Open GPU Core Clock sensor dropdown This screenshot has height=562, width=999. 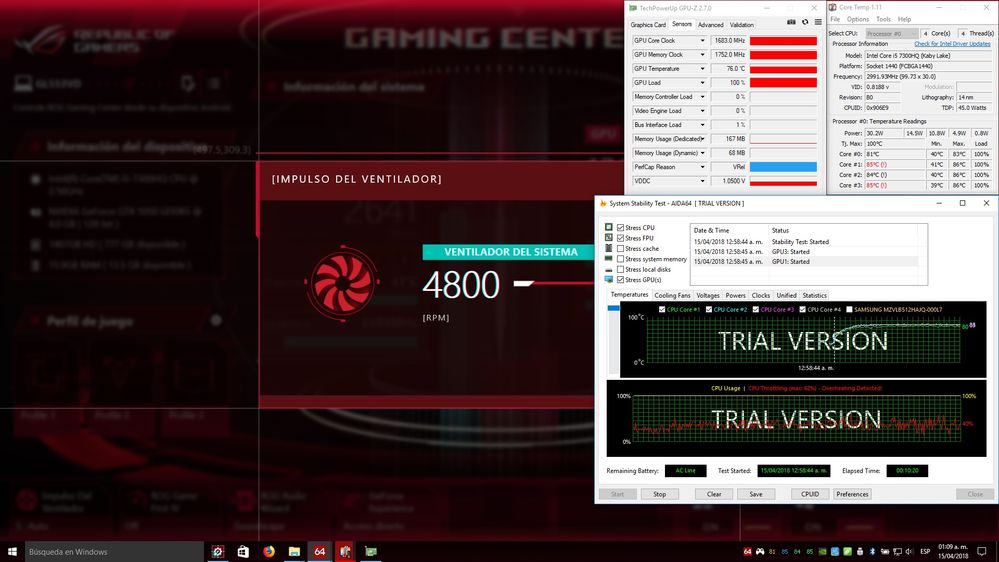point(703,41)
